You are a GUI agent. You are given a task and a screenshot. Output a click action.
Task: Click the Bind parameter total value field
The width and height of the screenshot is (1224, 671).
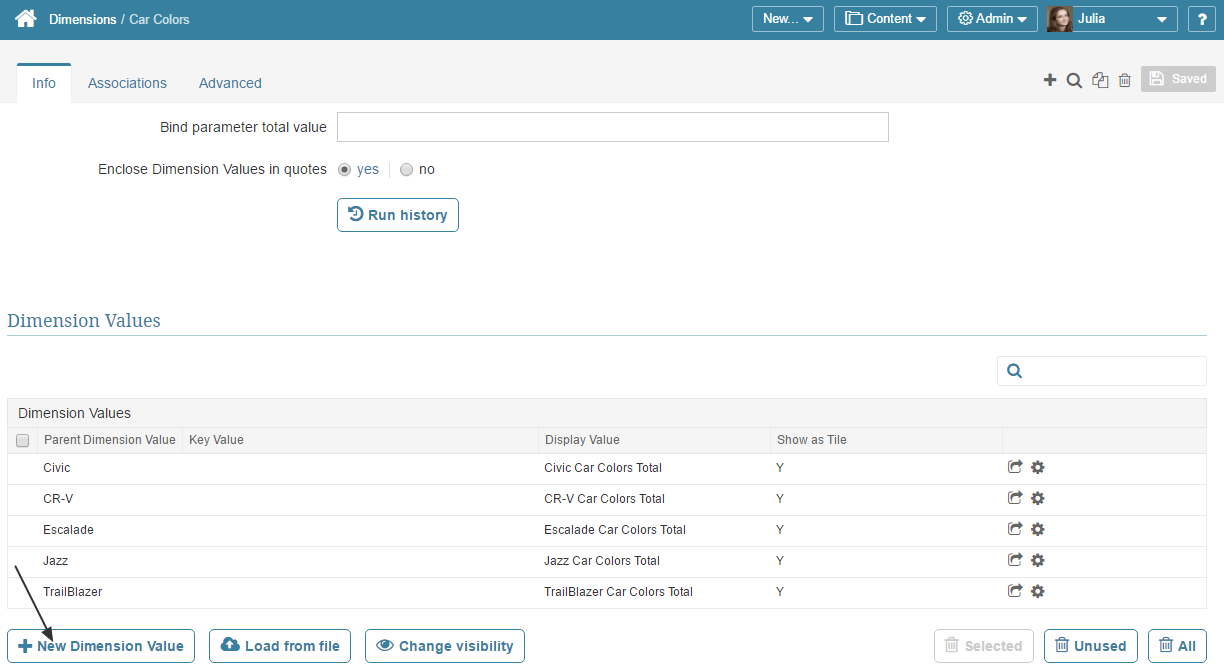pos(612,127)
